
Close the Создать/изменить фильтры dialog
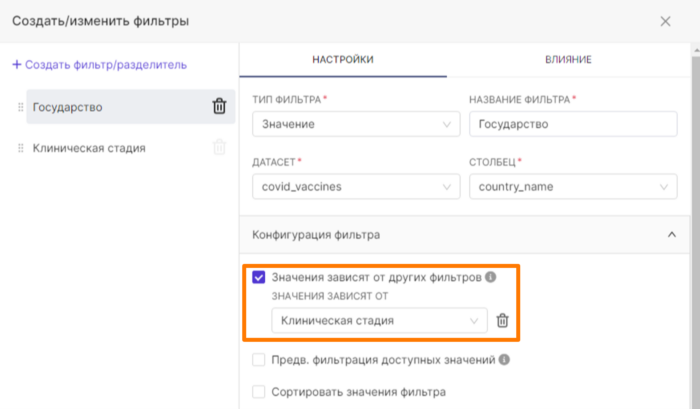(x=665, y=21)
